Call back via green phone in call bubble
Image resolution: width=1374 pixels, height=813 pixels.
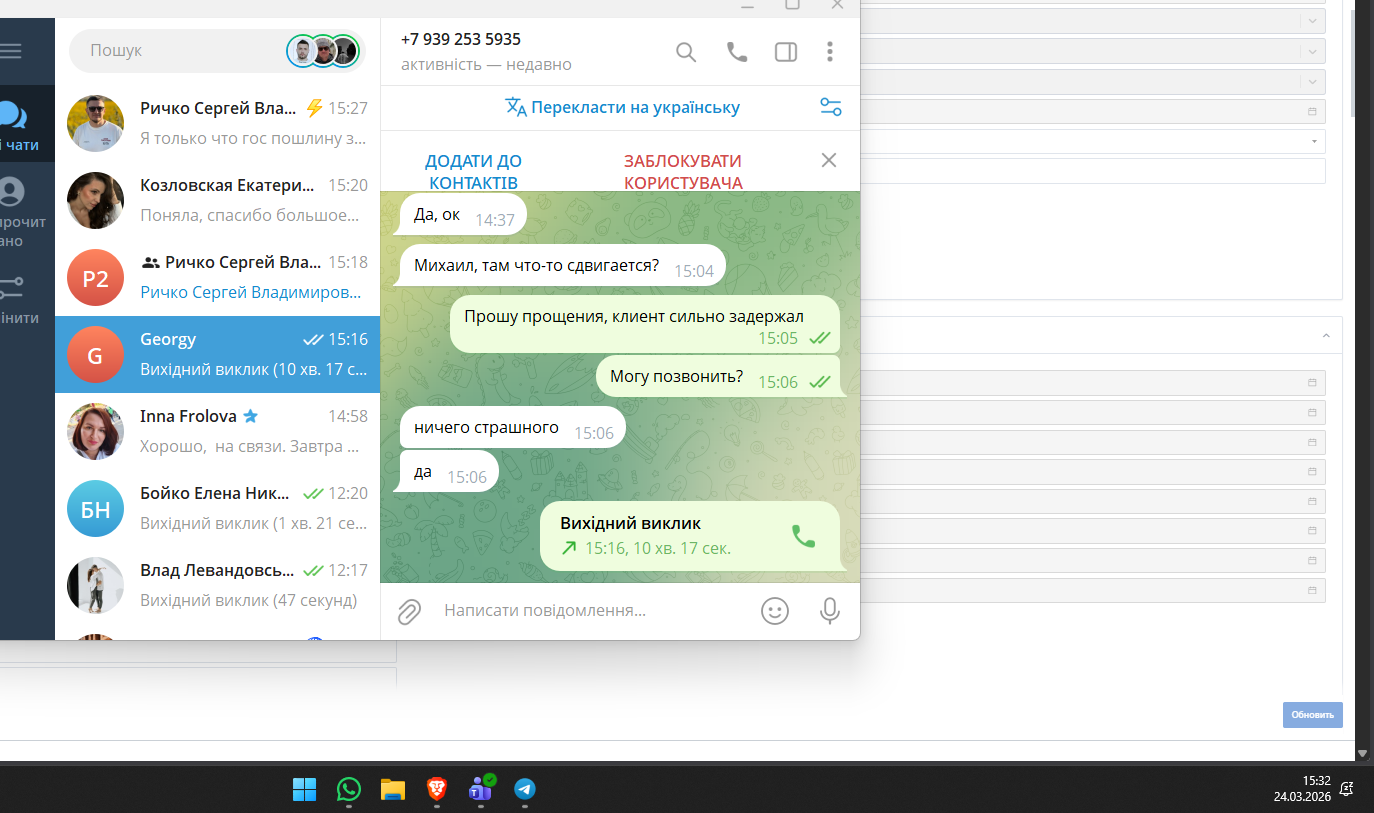[x=803, y=536]
